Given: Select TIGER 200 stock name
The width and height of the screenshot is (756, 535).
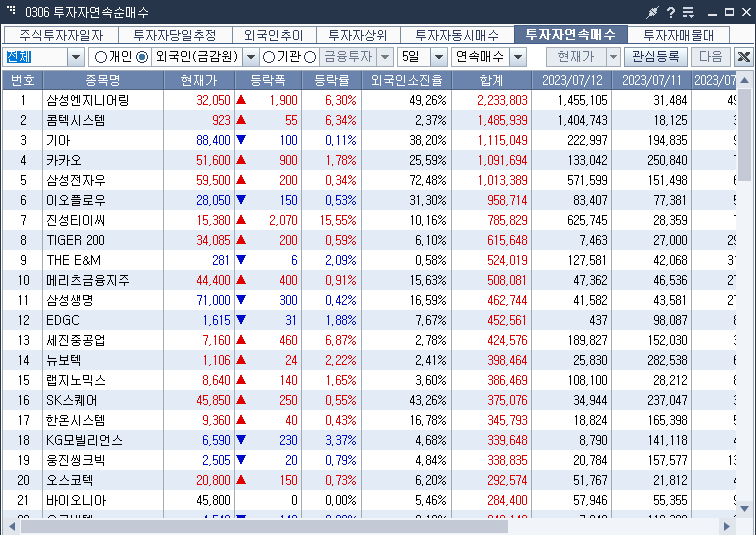Looking at the screenshot, I should click(75, 240).
